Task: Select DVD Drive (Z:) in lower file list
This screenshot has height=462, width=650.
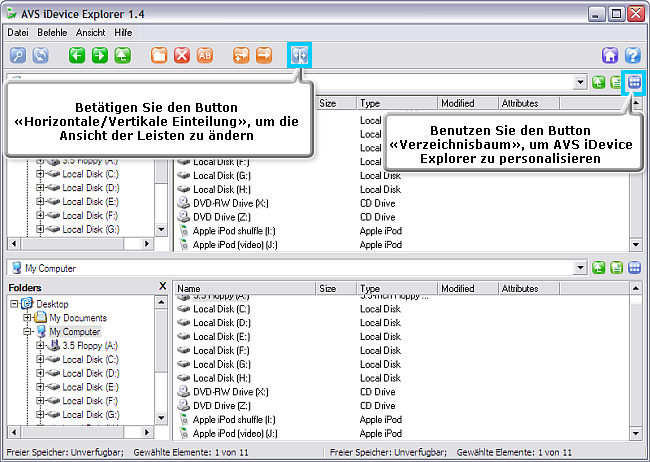Action: pos(222,406)
